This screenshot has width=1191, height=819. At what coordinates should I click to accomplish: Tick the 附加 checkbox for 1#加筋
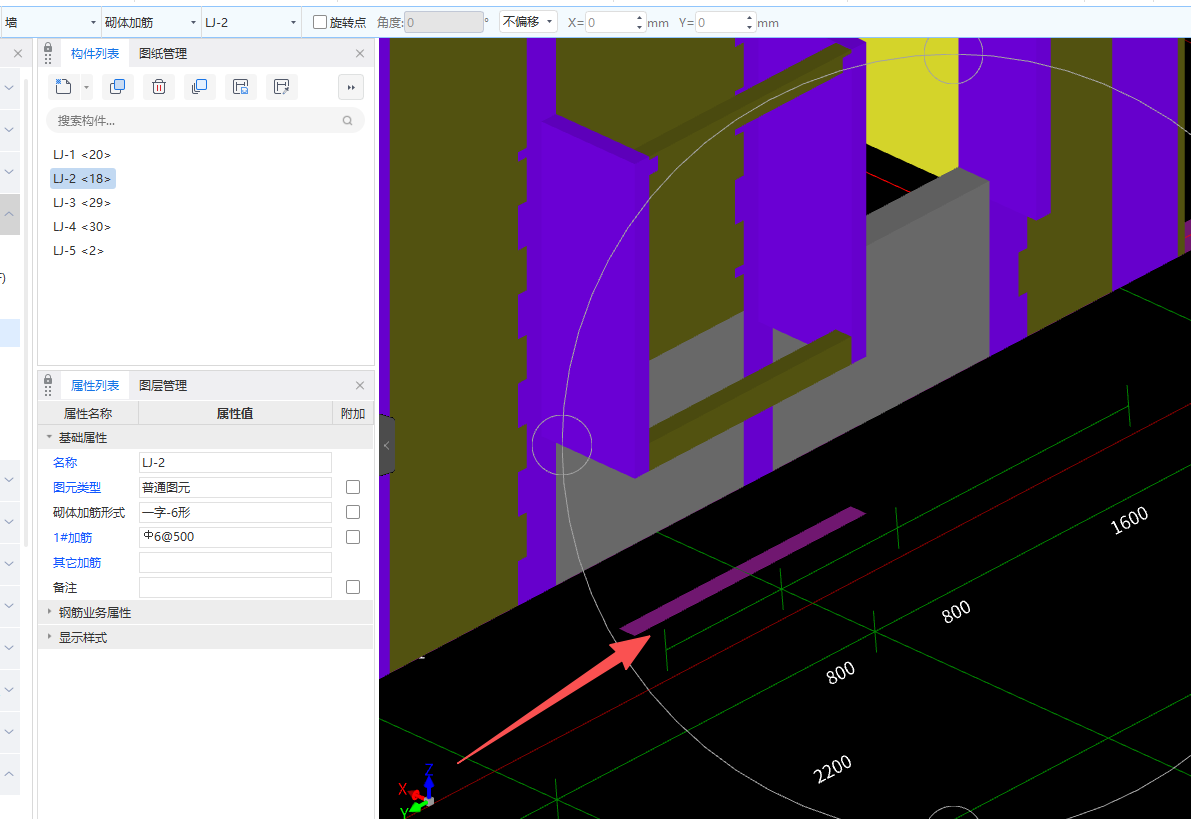pos(353,537)
